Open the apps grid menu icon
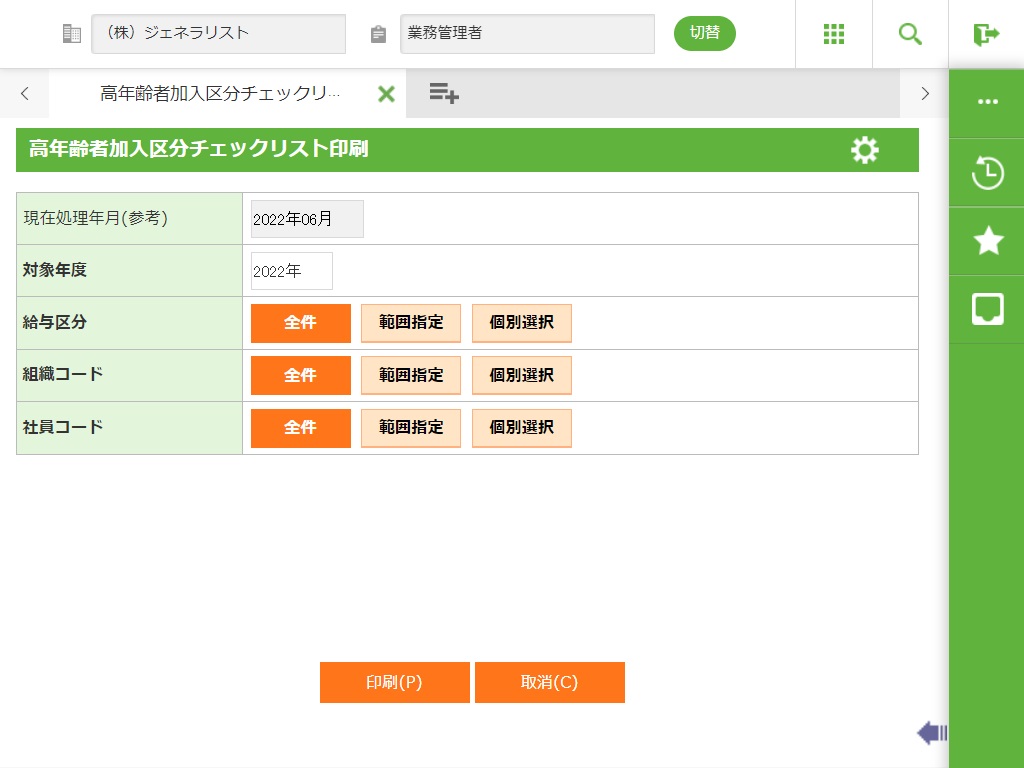Screen dimensions: 1024x768 834,34
